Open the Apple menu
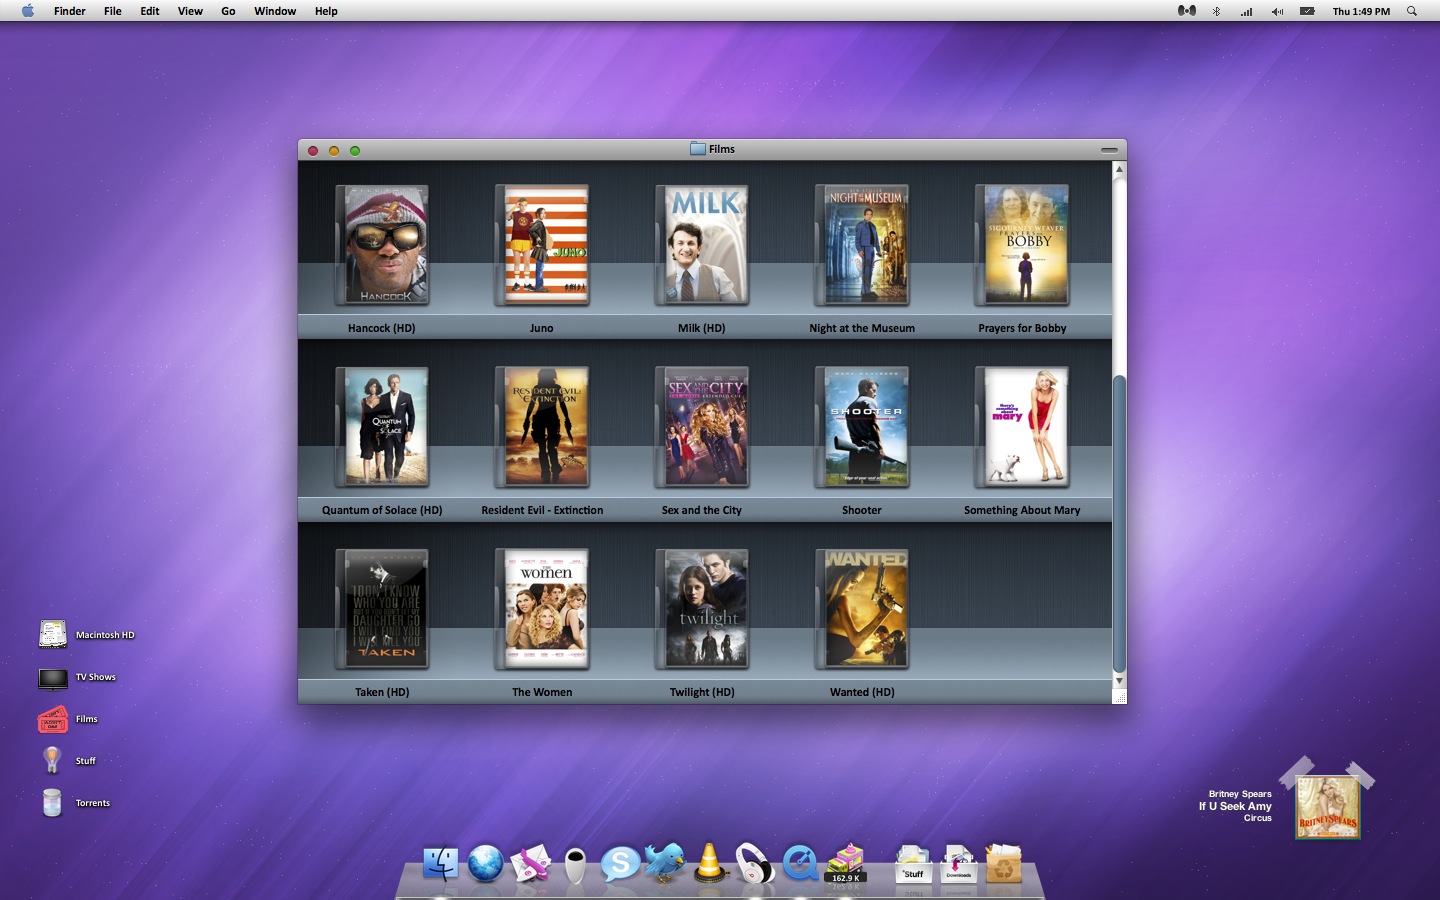Image resolution: width=1440 pixels, height=900 pixels. click(x=28, y=11)
